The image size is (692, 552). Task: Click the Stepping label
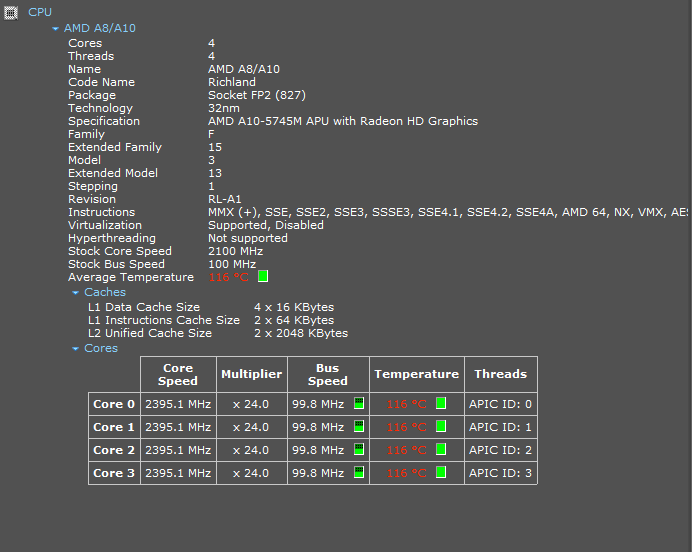[93, 186]
